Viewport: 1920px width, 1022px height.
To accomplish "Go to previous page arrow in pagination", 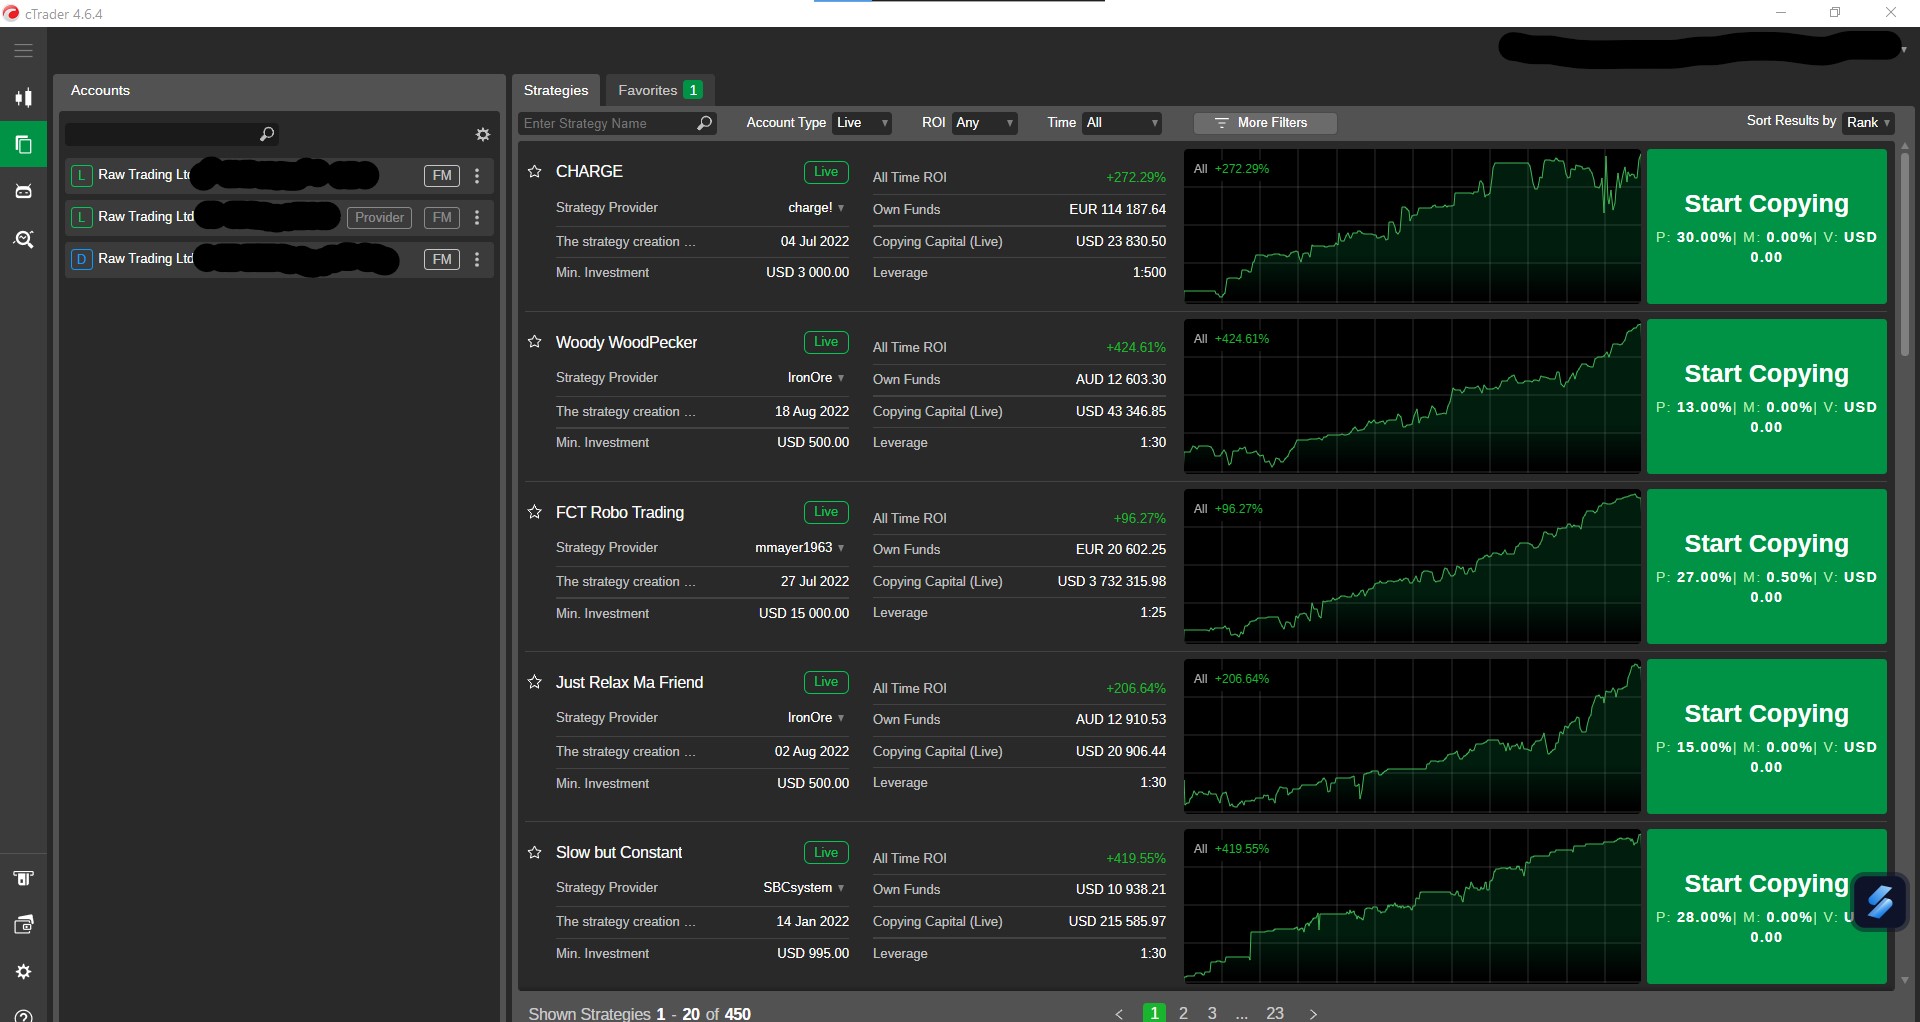I will 1119,1014.
